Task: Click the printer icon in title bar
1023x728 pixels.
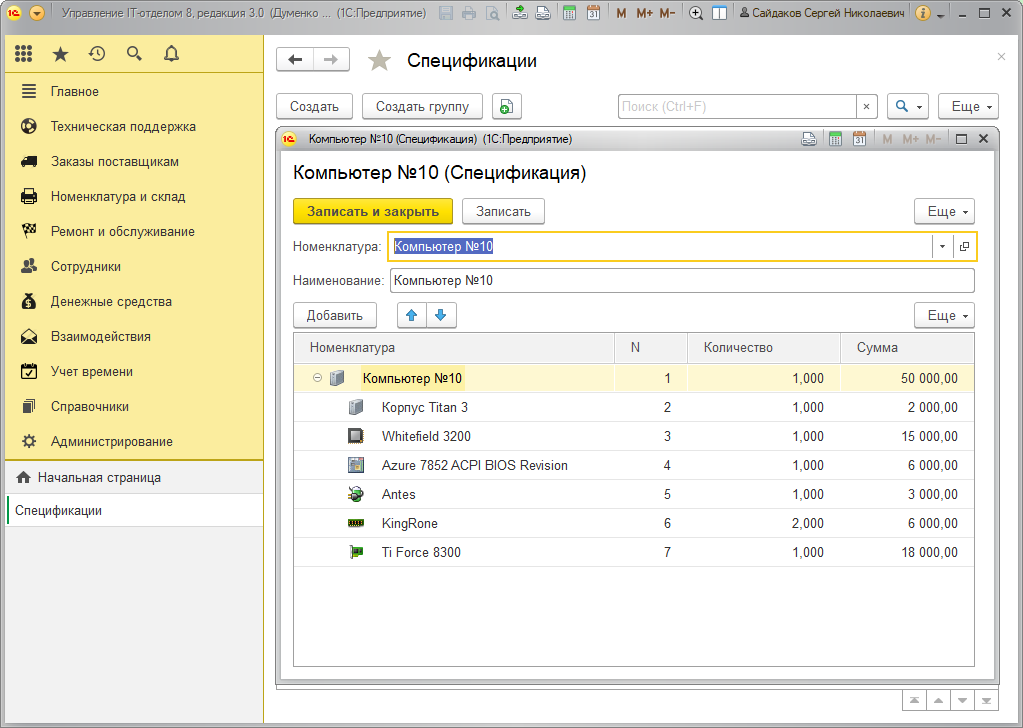Action: [469, 12]
